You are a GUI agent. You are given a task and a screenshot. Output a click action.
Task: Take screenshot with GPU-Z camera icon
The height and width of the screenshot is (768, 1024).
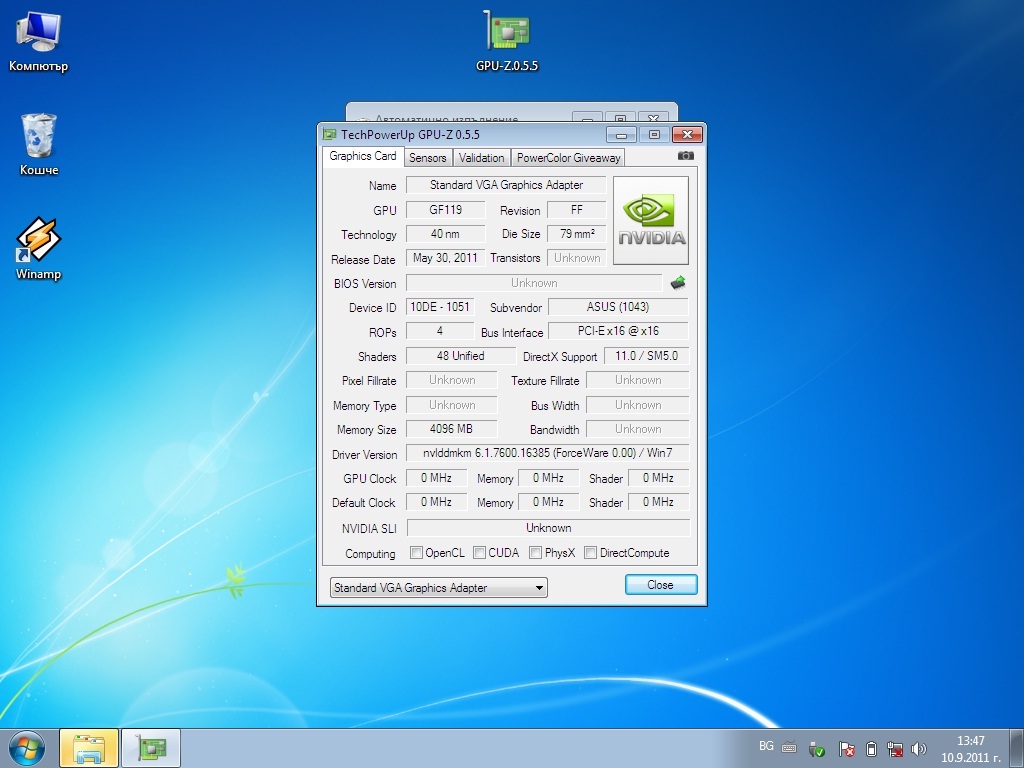click(x=685, y=155)
